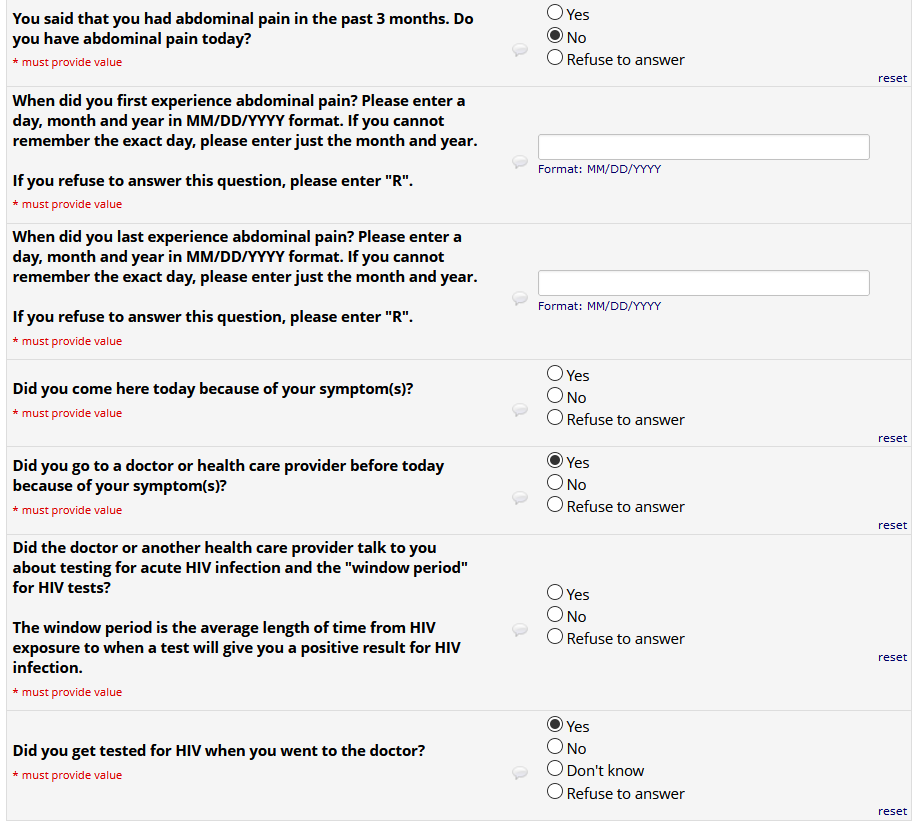Viewport: 917px width, 821px height.
Task: Click comment icon for HIV tested question
Action: pos(520,772)
